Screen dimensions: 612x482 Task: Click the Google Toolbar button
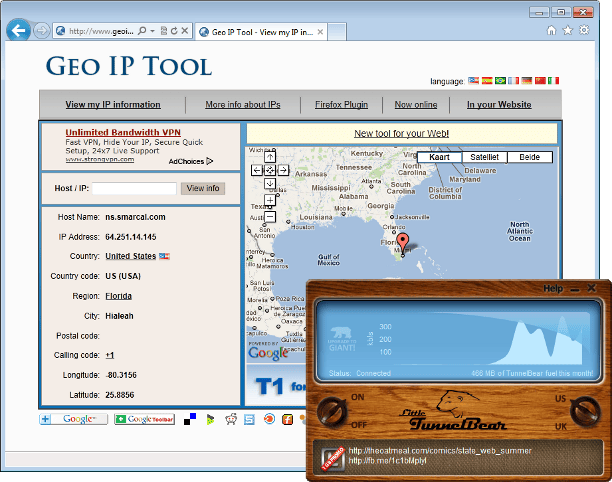coord(144,419)
